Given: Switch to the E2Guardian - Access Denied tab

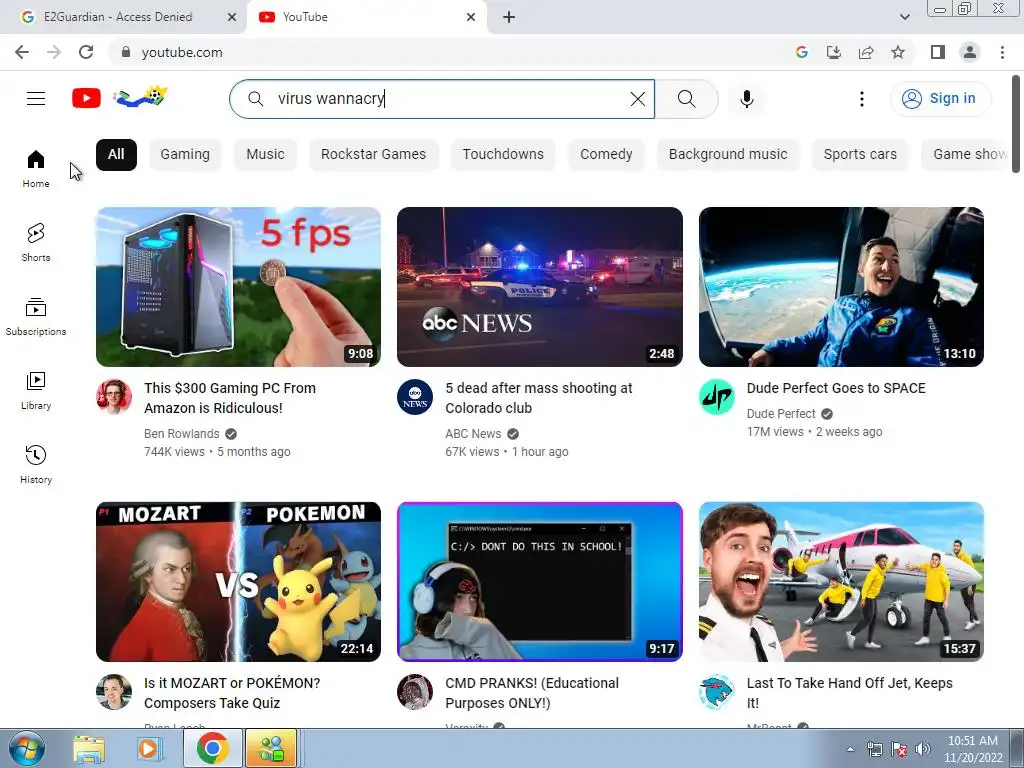Looking at the screenshot, I should [118, 17].
